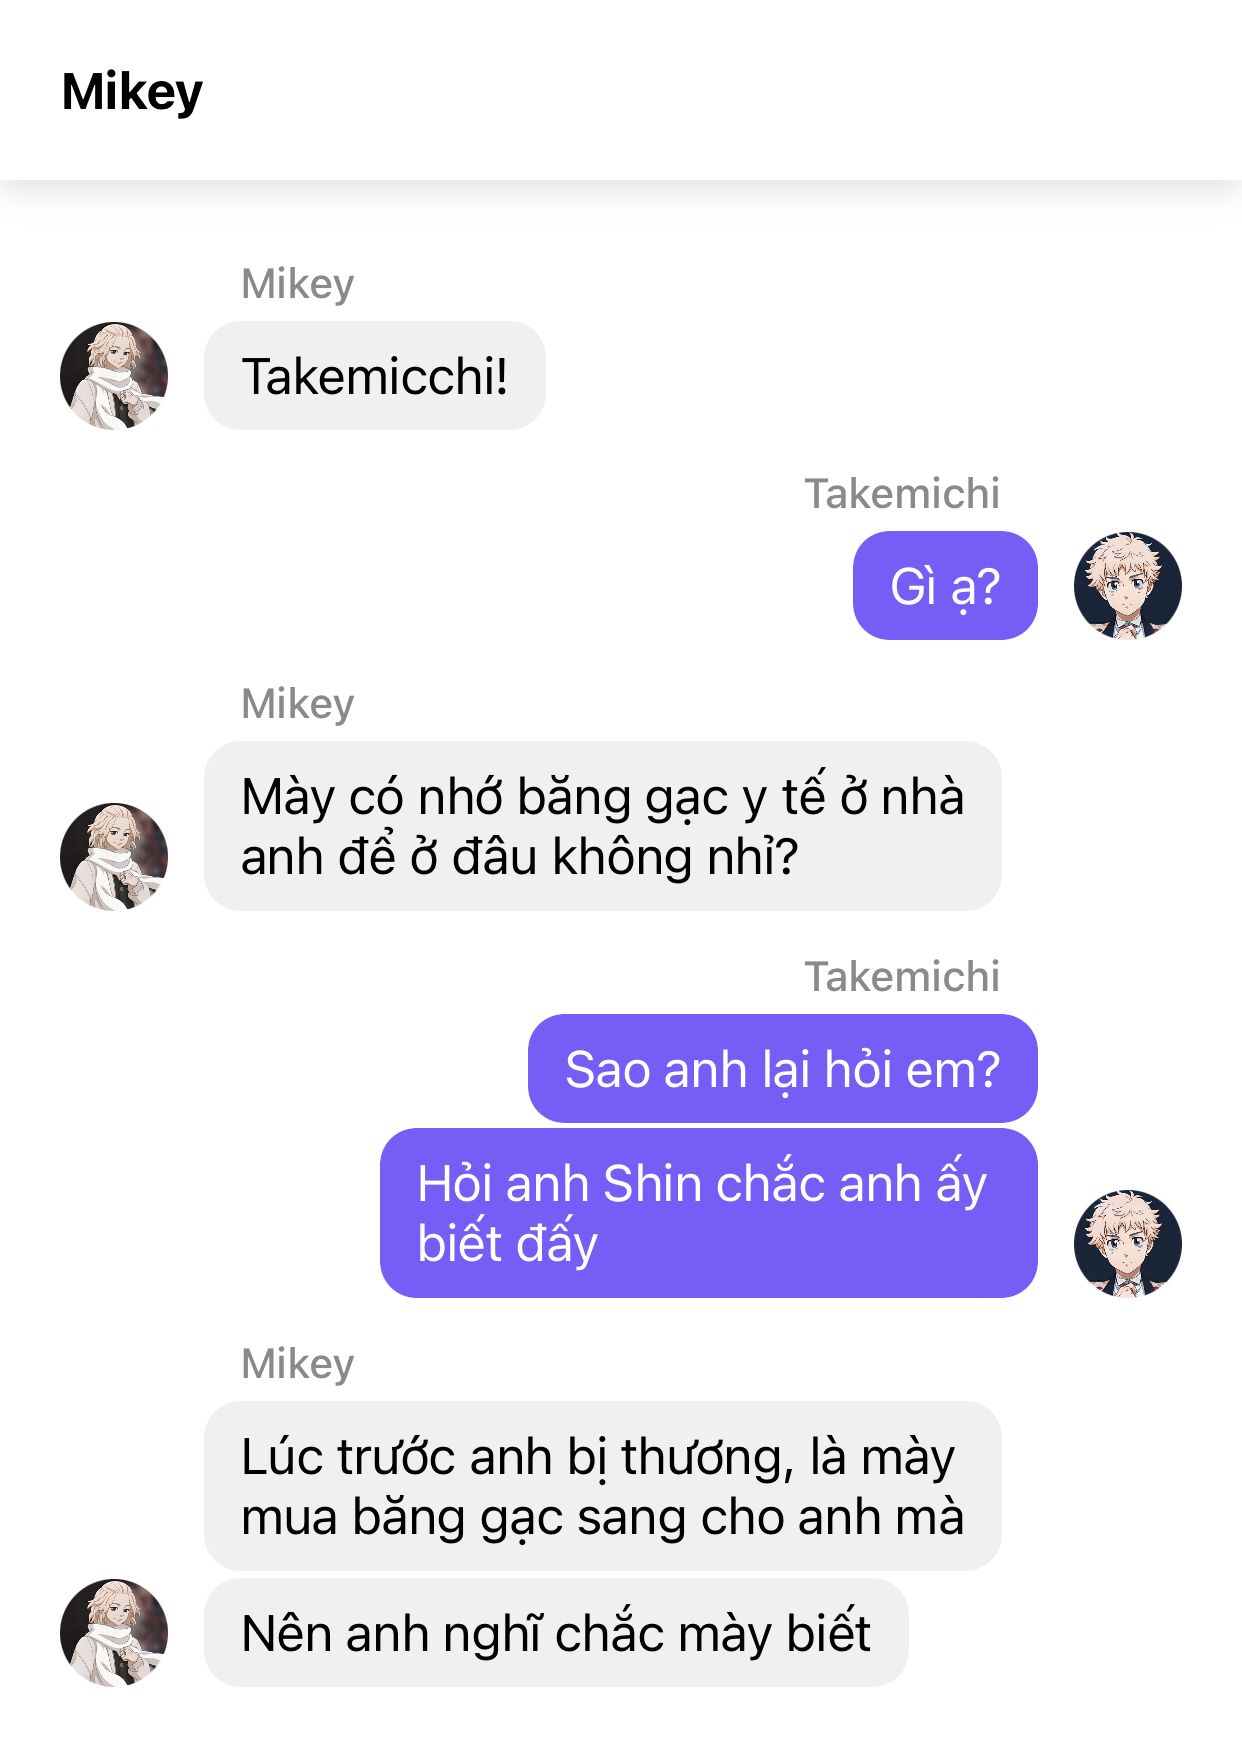Open Mikey's avatar beside the 'Takemicchi!' message

pos(114,376)
